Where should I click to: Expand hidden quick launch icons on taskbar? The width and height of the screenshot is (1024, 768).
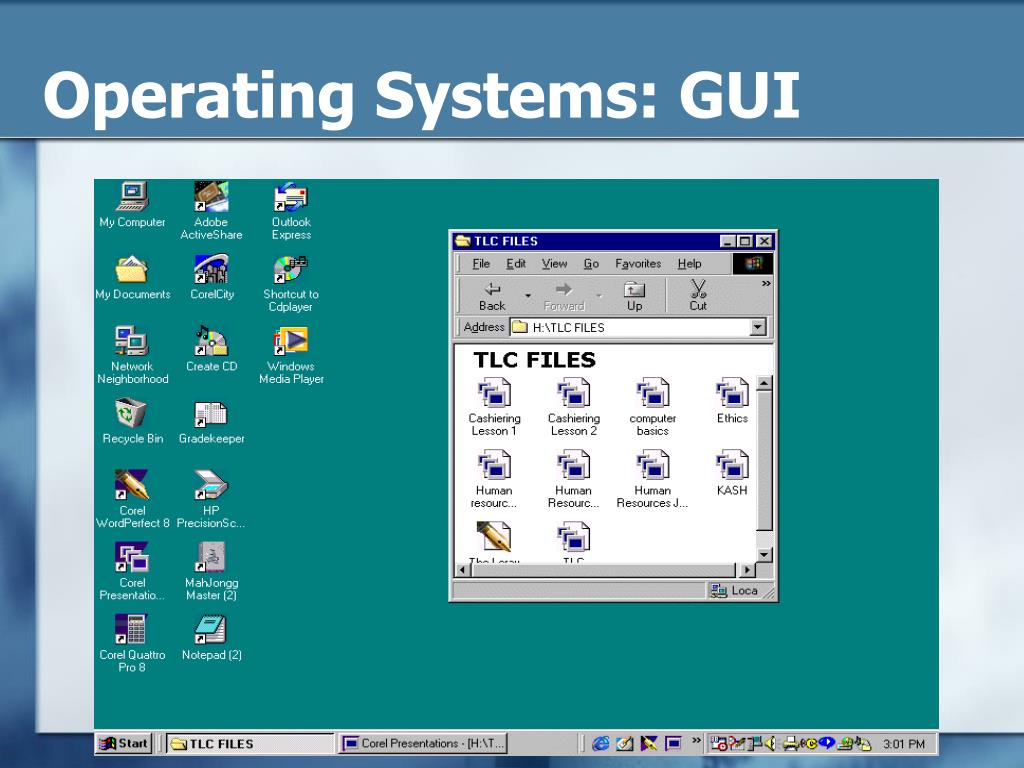(696, 740)
